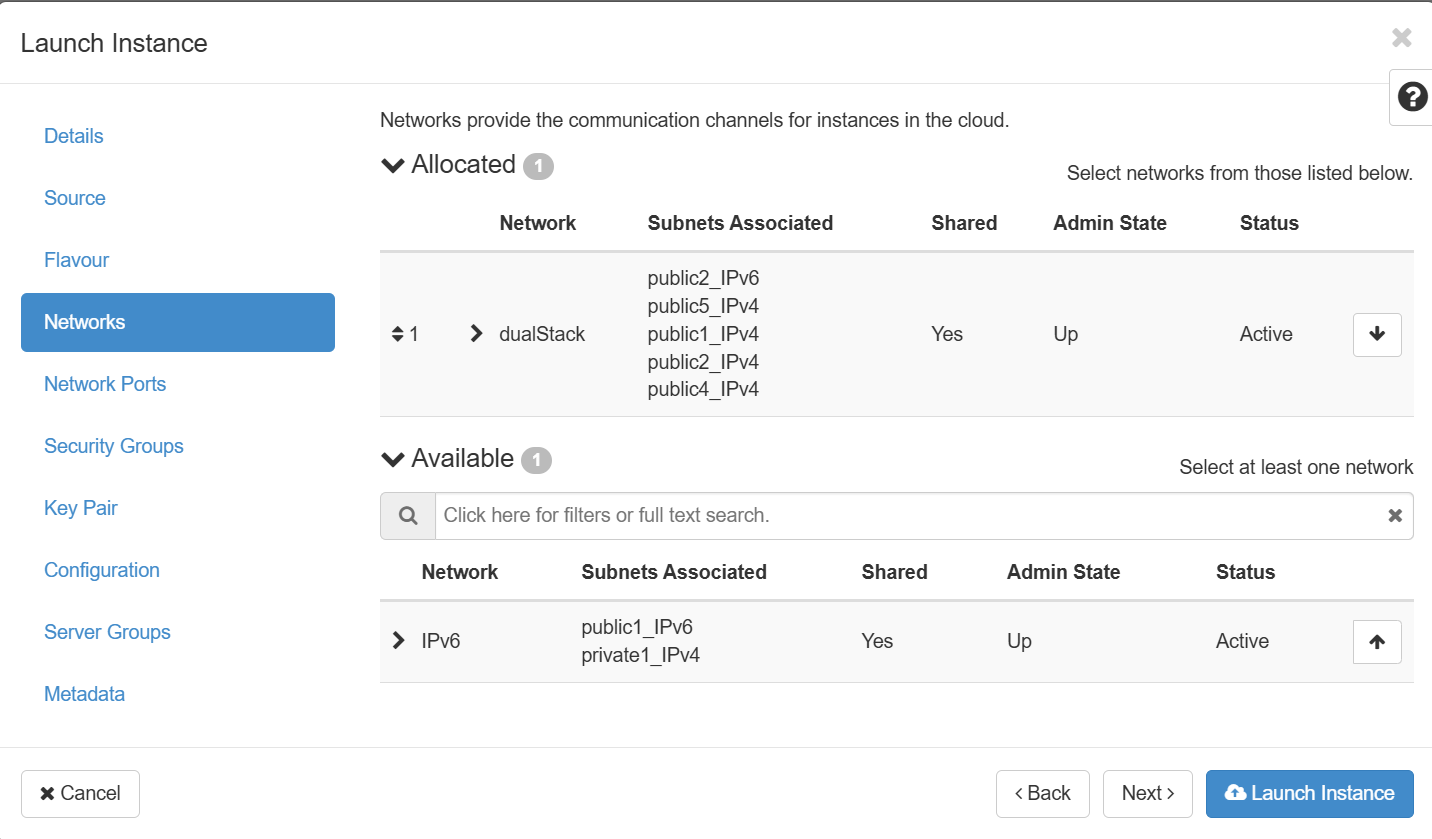Expand IPv6 network row details

click(399, 641)
